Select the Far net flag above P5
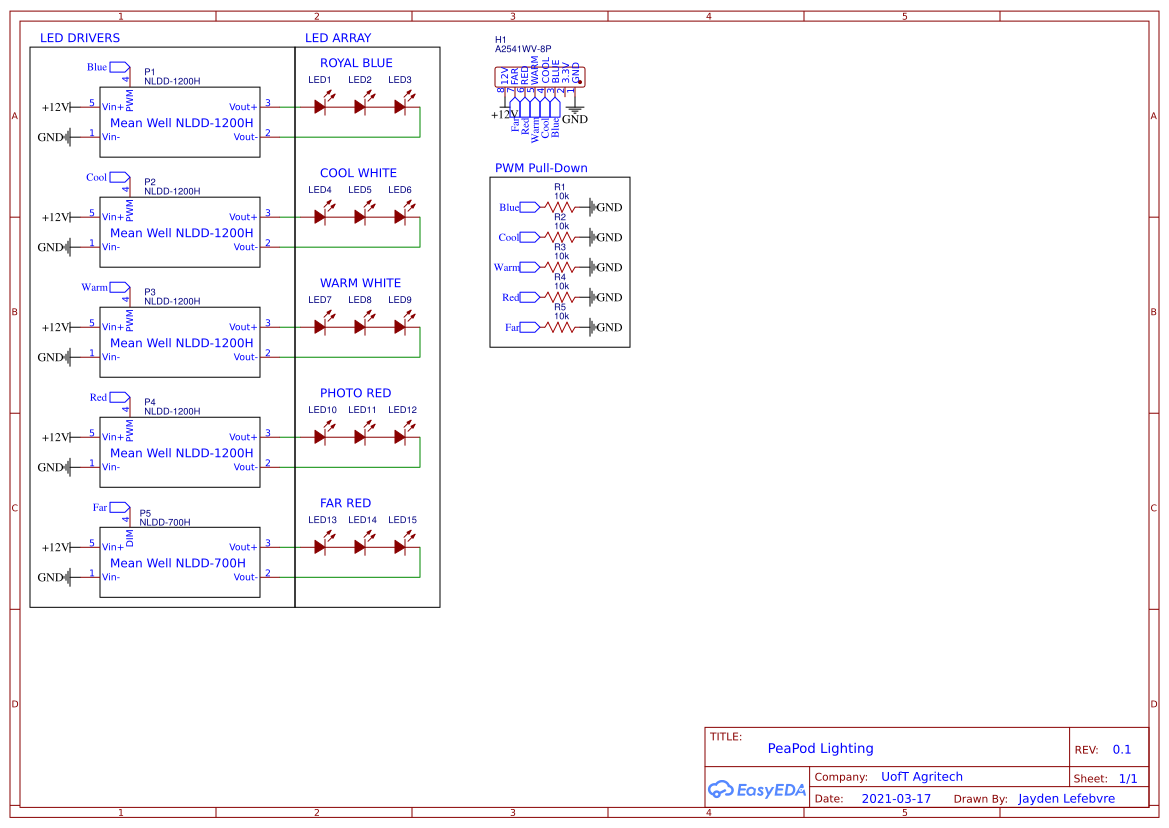Screen dimensions: 1169x828 click(118, 508)
